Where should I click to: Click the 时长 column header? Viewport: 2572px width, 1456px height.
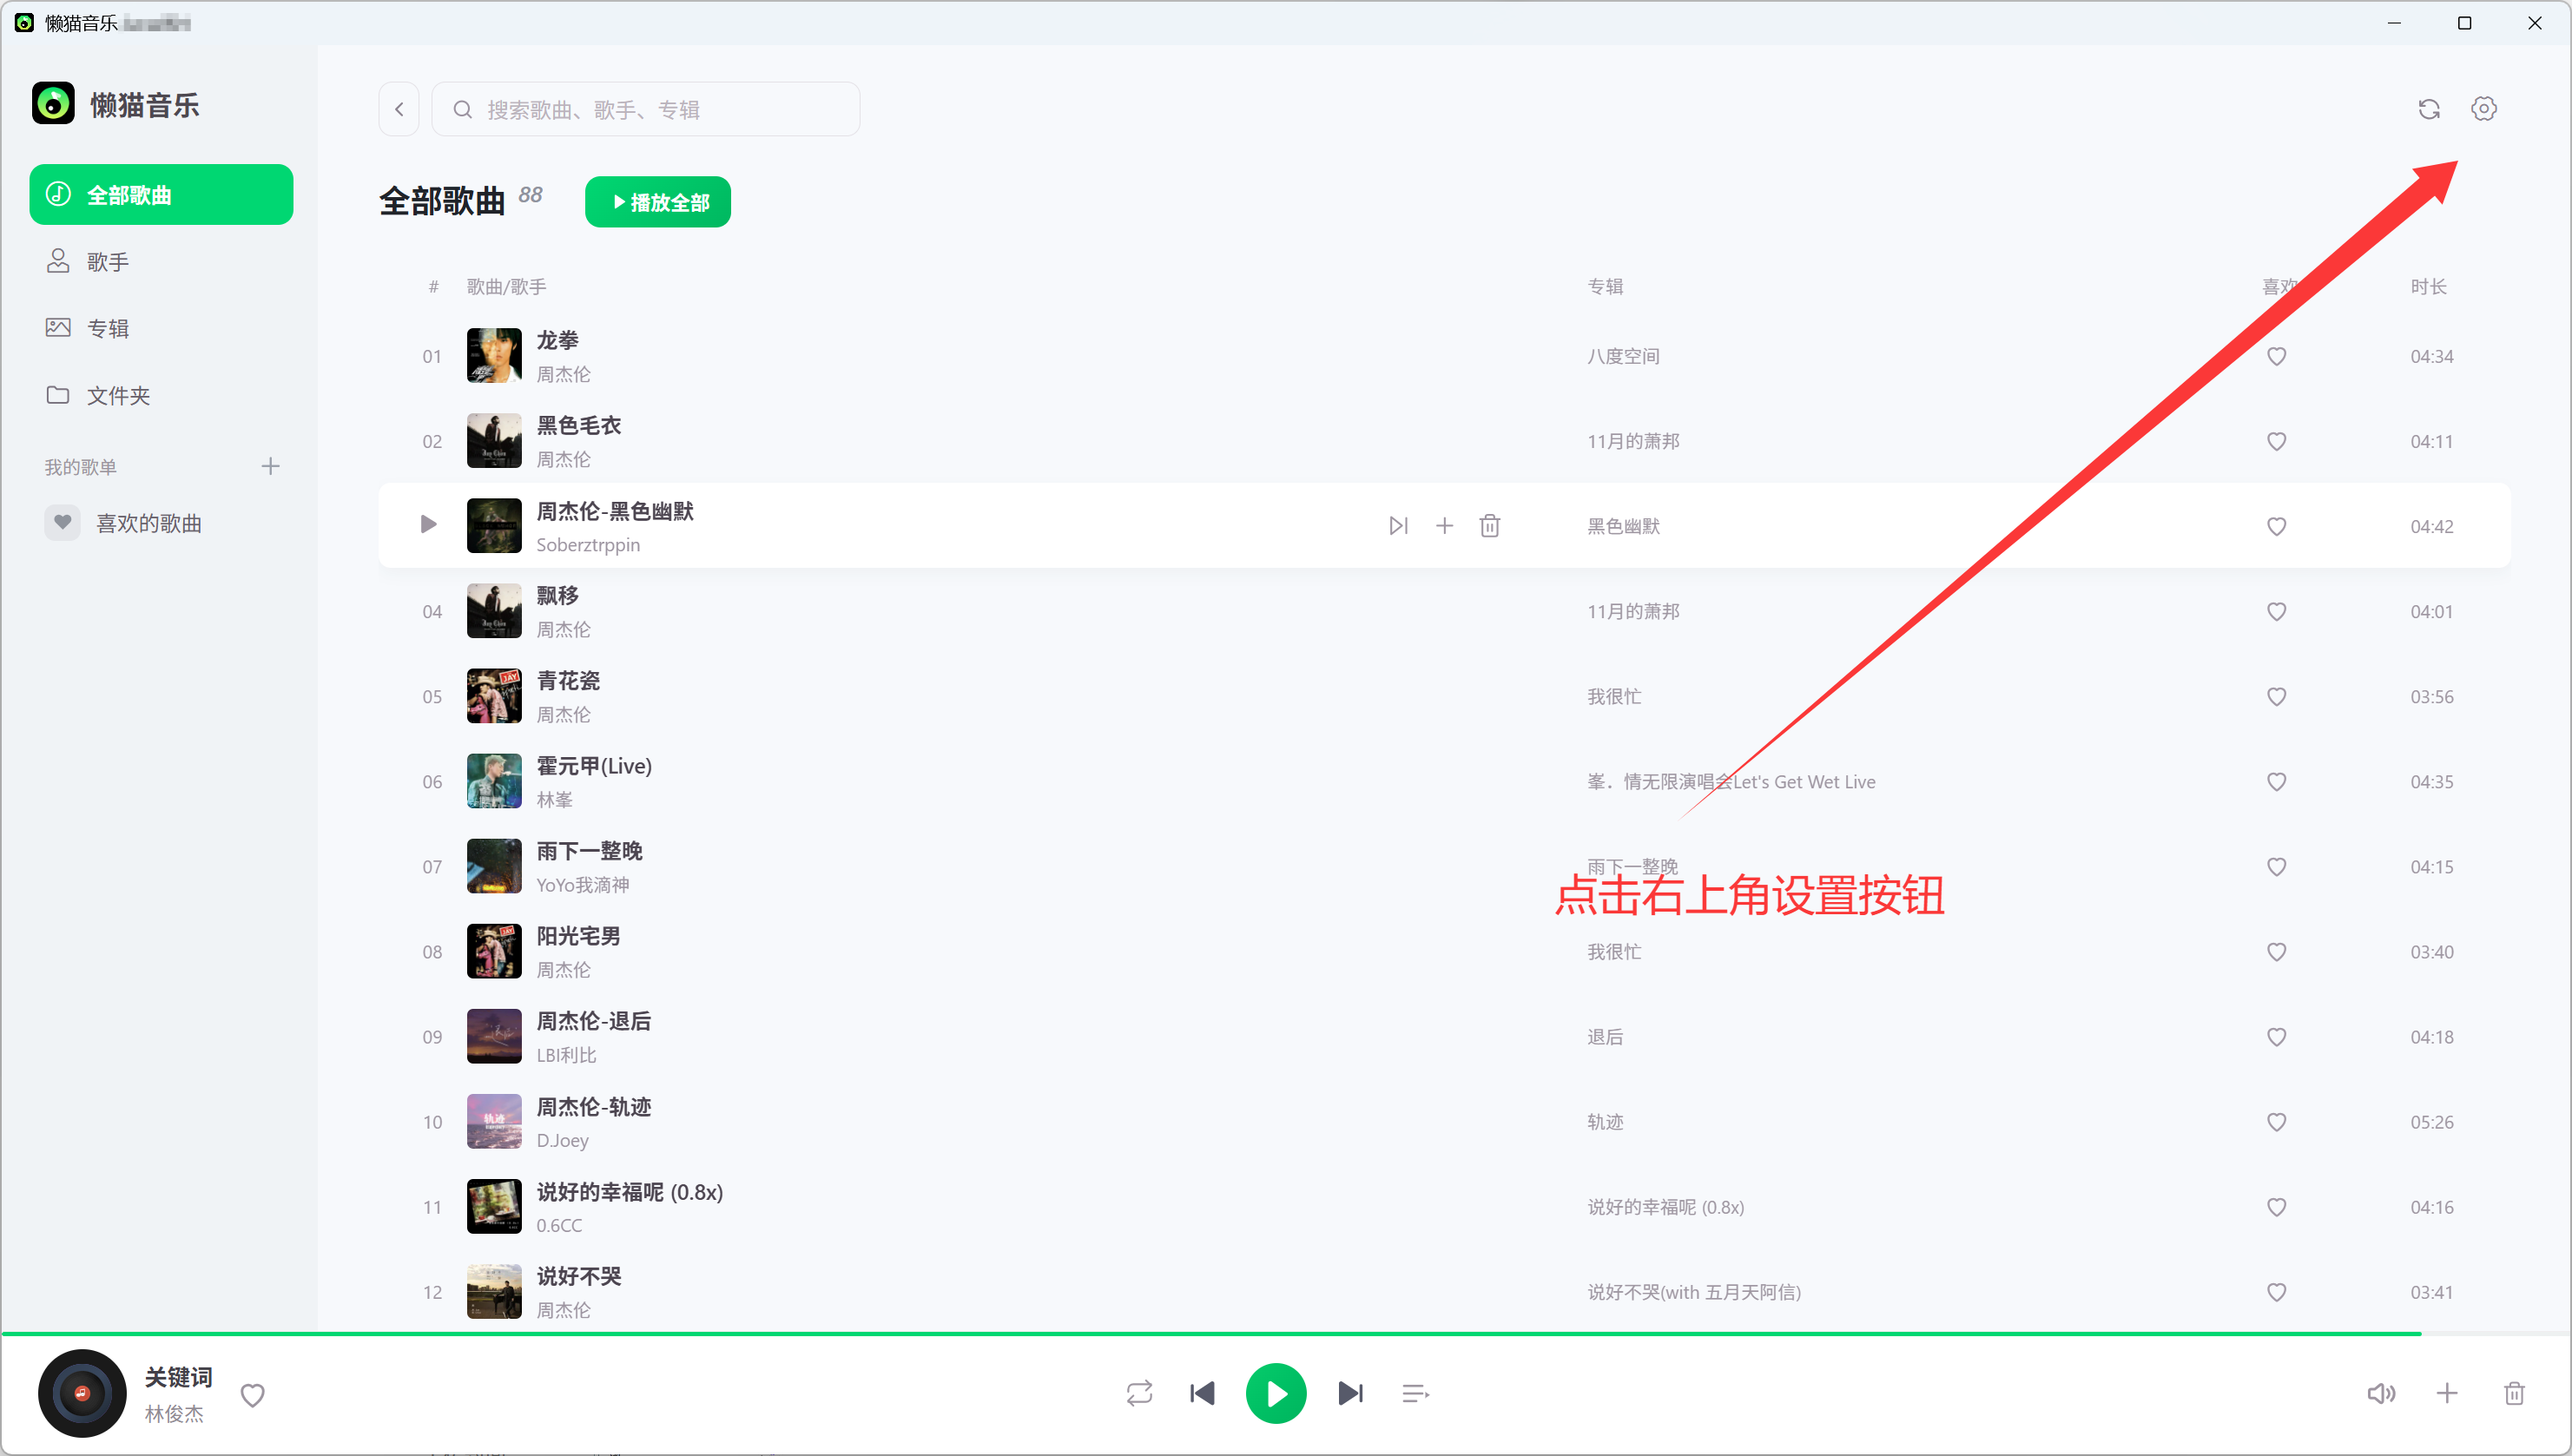[x=2428, y=287]
